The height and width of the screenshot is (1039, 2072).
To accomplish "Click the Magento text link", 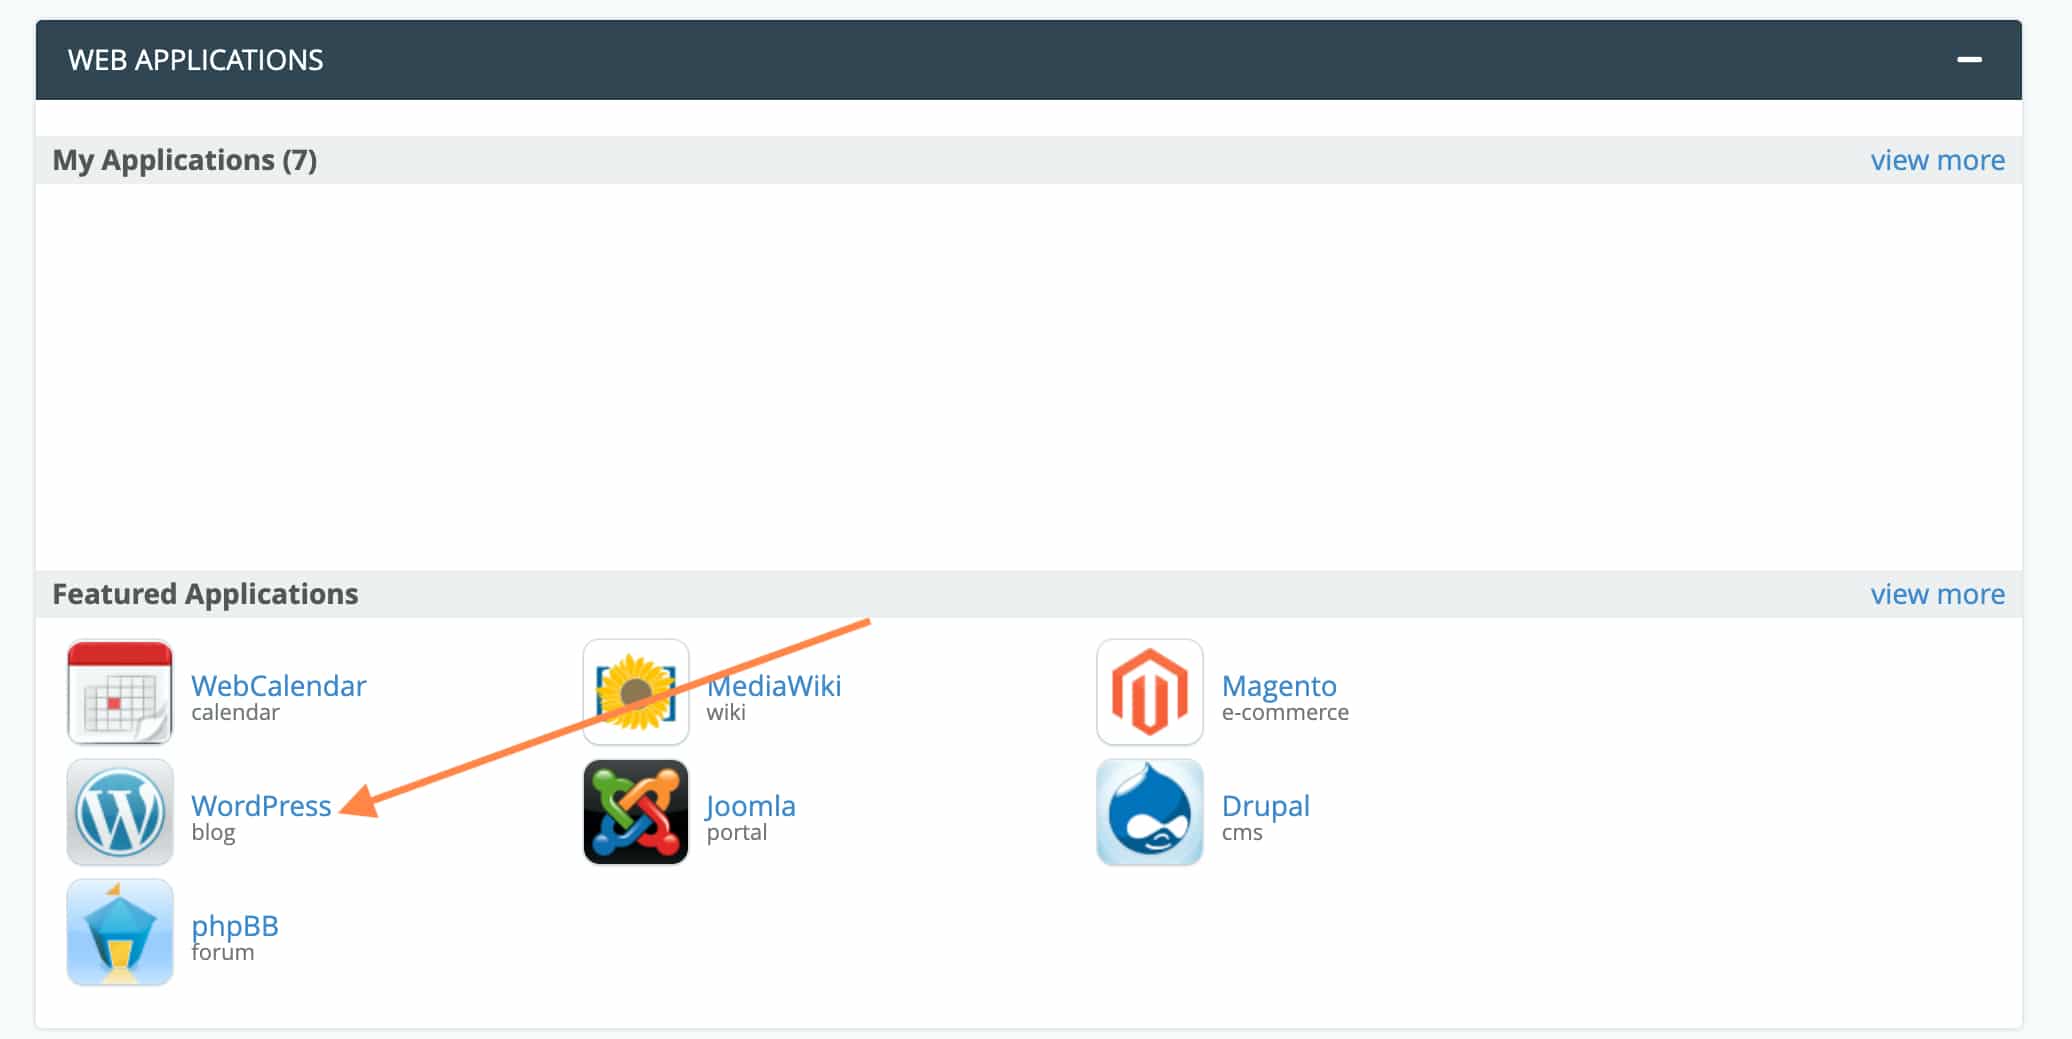I will (1279, 686).
